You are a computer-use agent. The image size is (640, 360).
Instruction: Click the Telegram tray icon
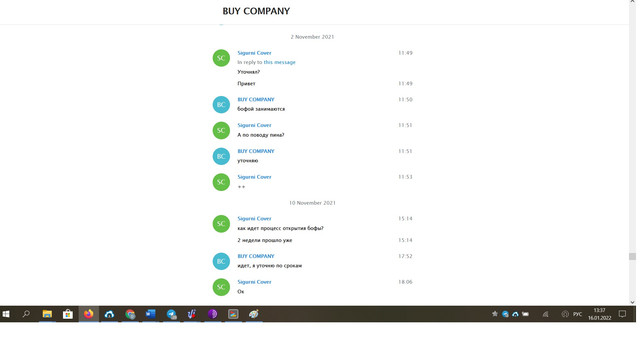[x=505, y=314]
